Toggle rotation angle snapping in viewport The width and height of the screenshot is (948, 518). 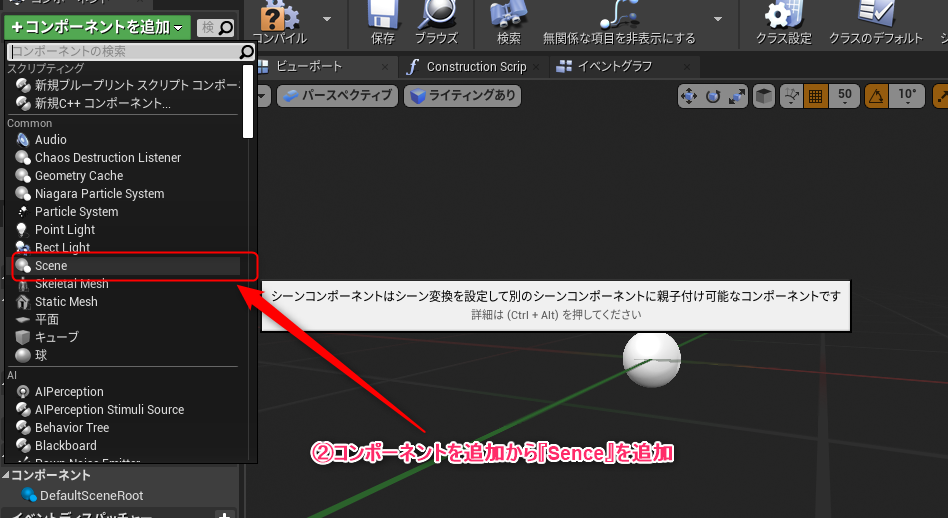(x=875, y=97)
